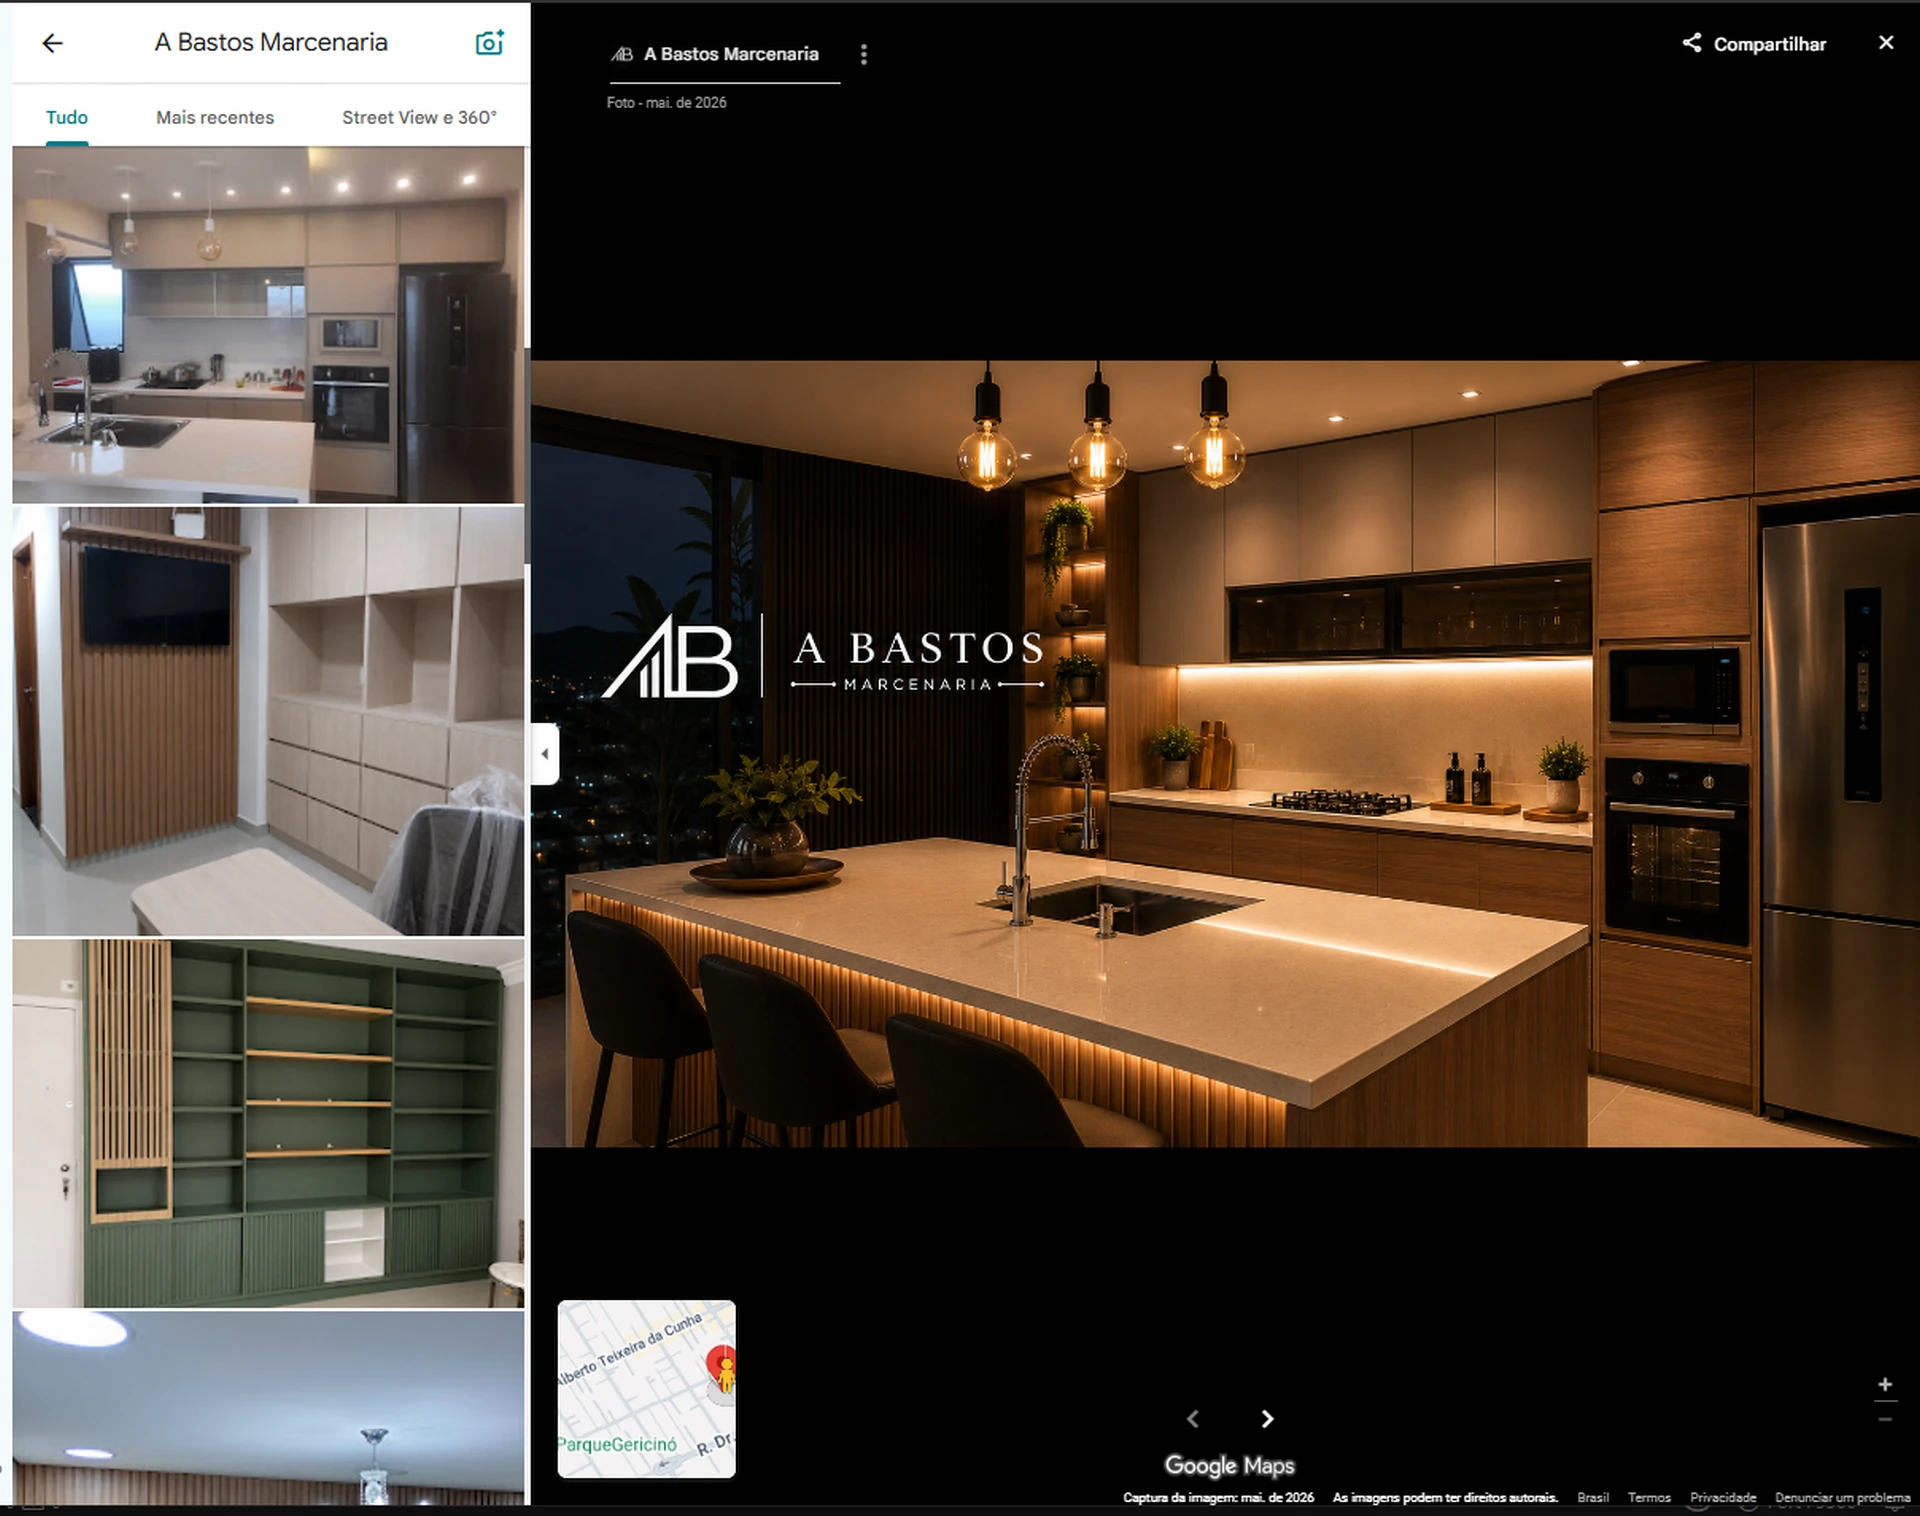This screenshot has width=1920, height=1516.
Task: Close the photo viewer
Action: pos(1886,43)
